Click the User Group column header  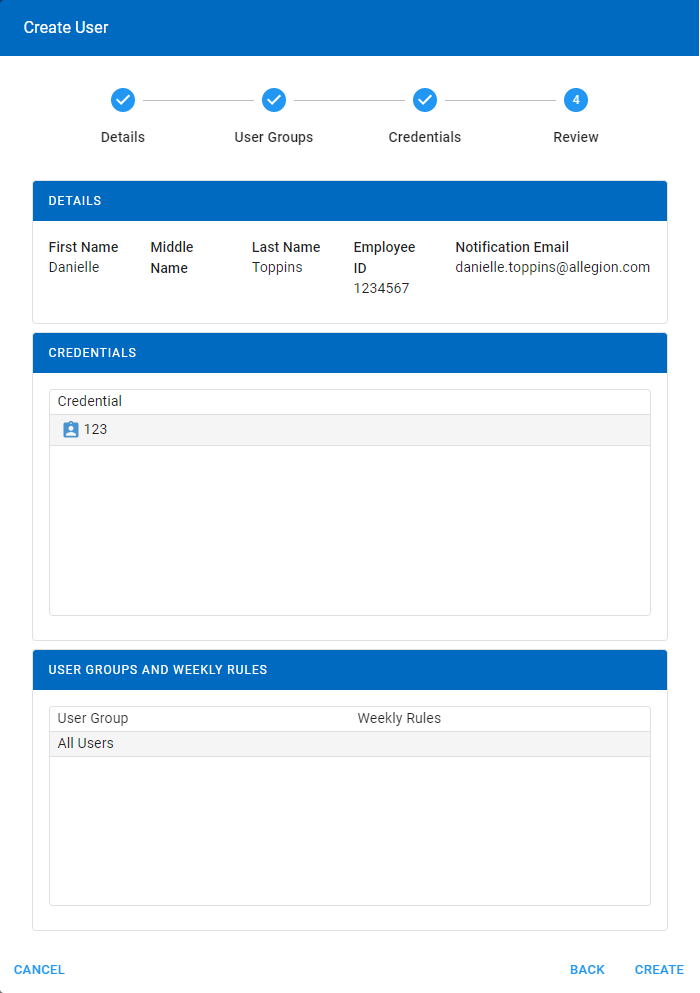(93, 719)
